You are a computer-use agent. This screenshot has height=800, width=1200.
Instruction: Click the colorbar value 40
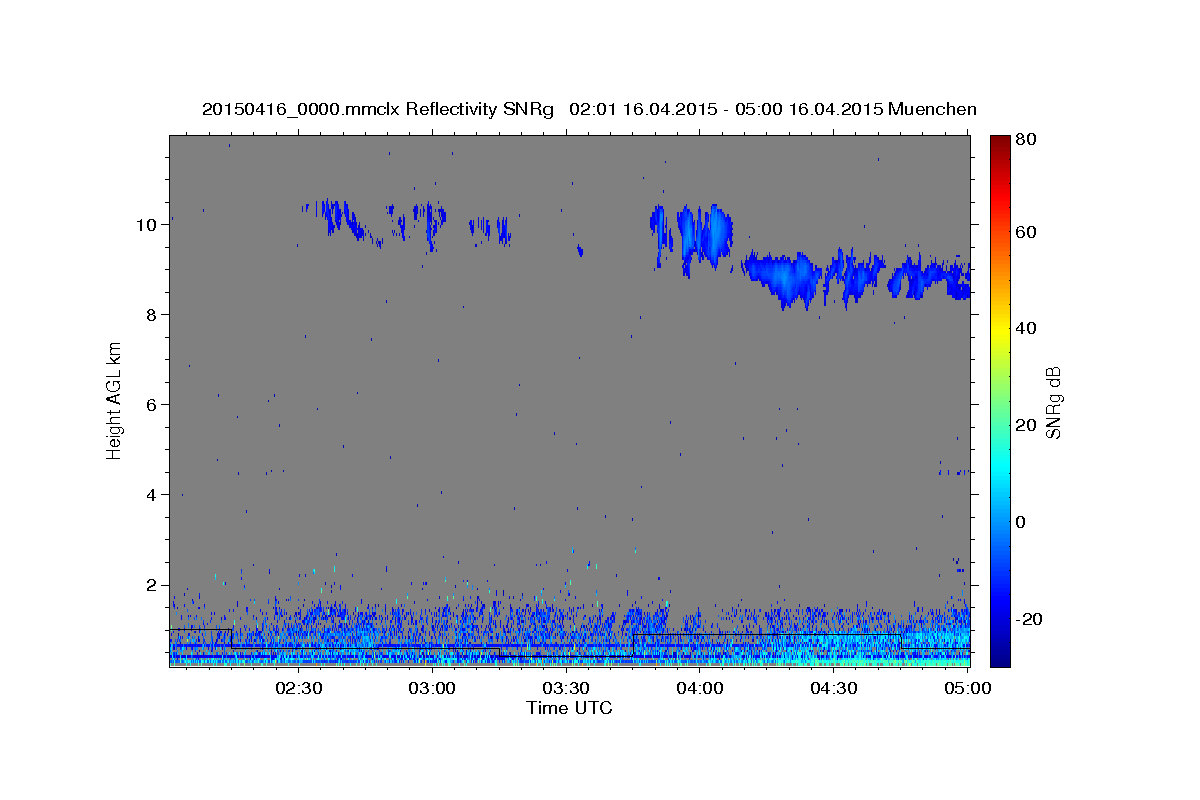coord(1025,328)
